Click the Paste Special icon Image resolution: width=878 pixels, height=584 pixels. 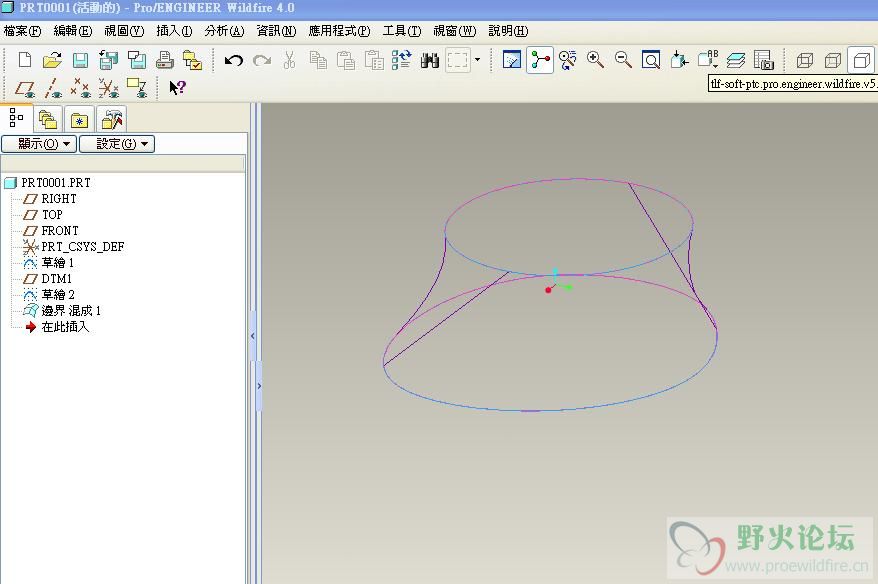[x=374, y=59]
